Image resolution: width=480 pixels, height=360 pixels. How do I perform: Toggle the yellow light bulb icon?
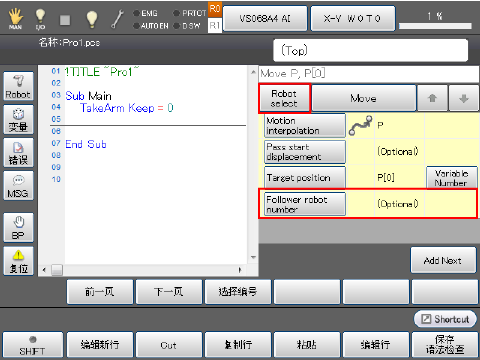[x=92, y=19]
